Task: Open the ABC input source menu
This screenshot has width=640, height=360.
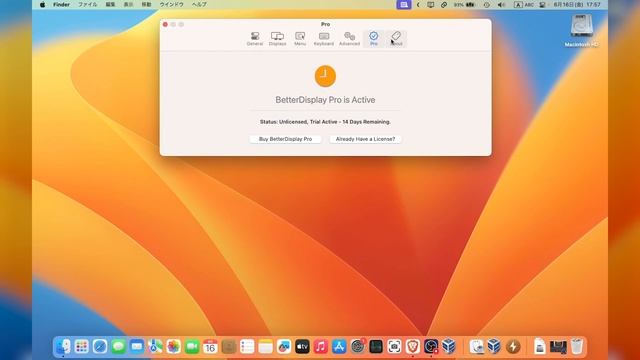Action: point(524,4)
